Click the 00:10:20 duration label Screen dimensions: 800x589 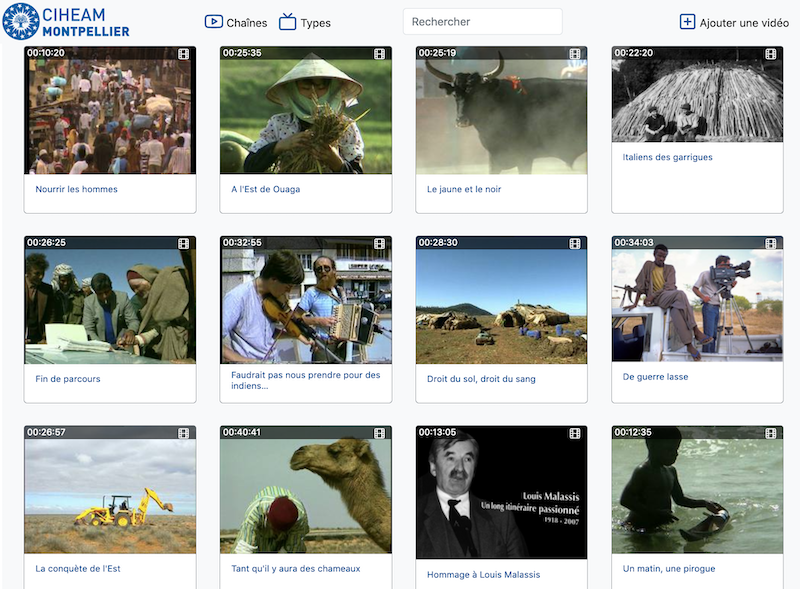click(46, 53)
